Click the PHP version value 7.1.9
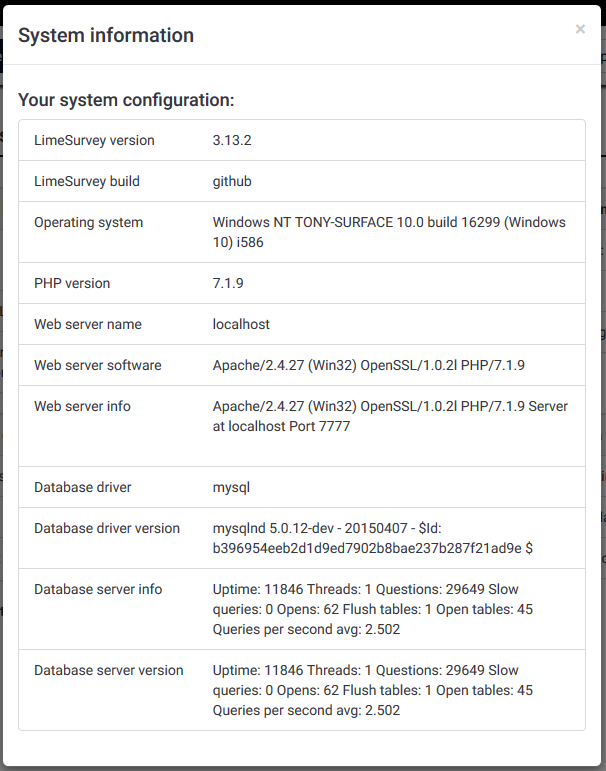 point(228,284)
